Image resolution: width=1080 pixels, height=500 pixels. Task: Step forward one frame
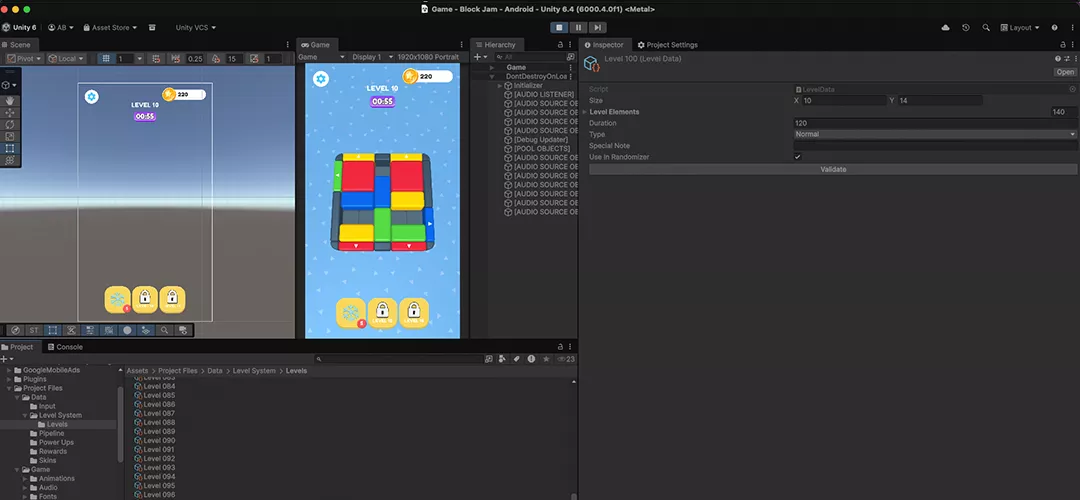click(597, 28)
